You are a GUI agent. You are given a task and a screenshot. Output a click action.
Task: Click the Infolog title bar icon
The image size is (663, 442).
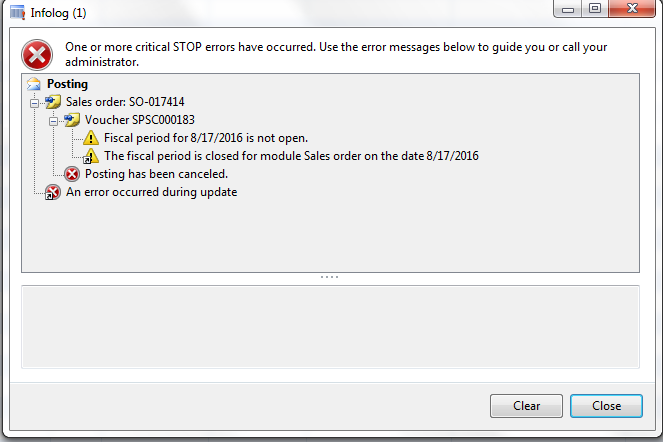pos(17,12)
